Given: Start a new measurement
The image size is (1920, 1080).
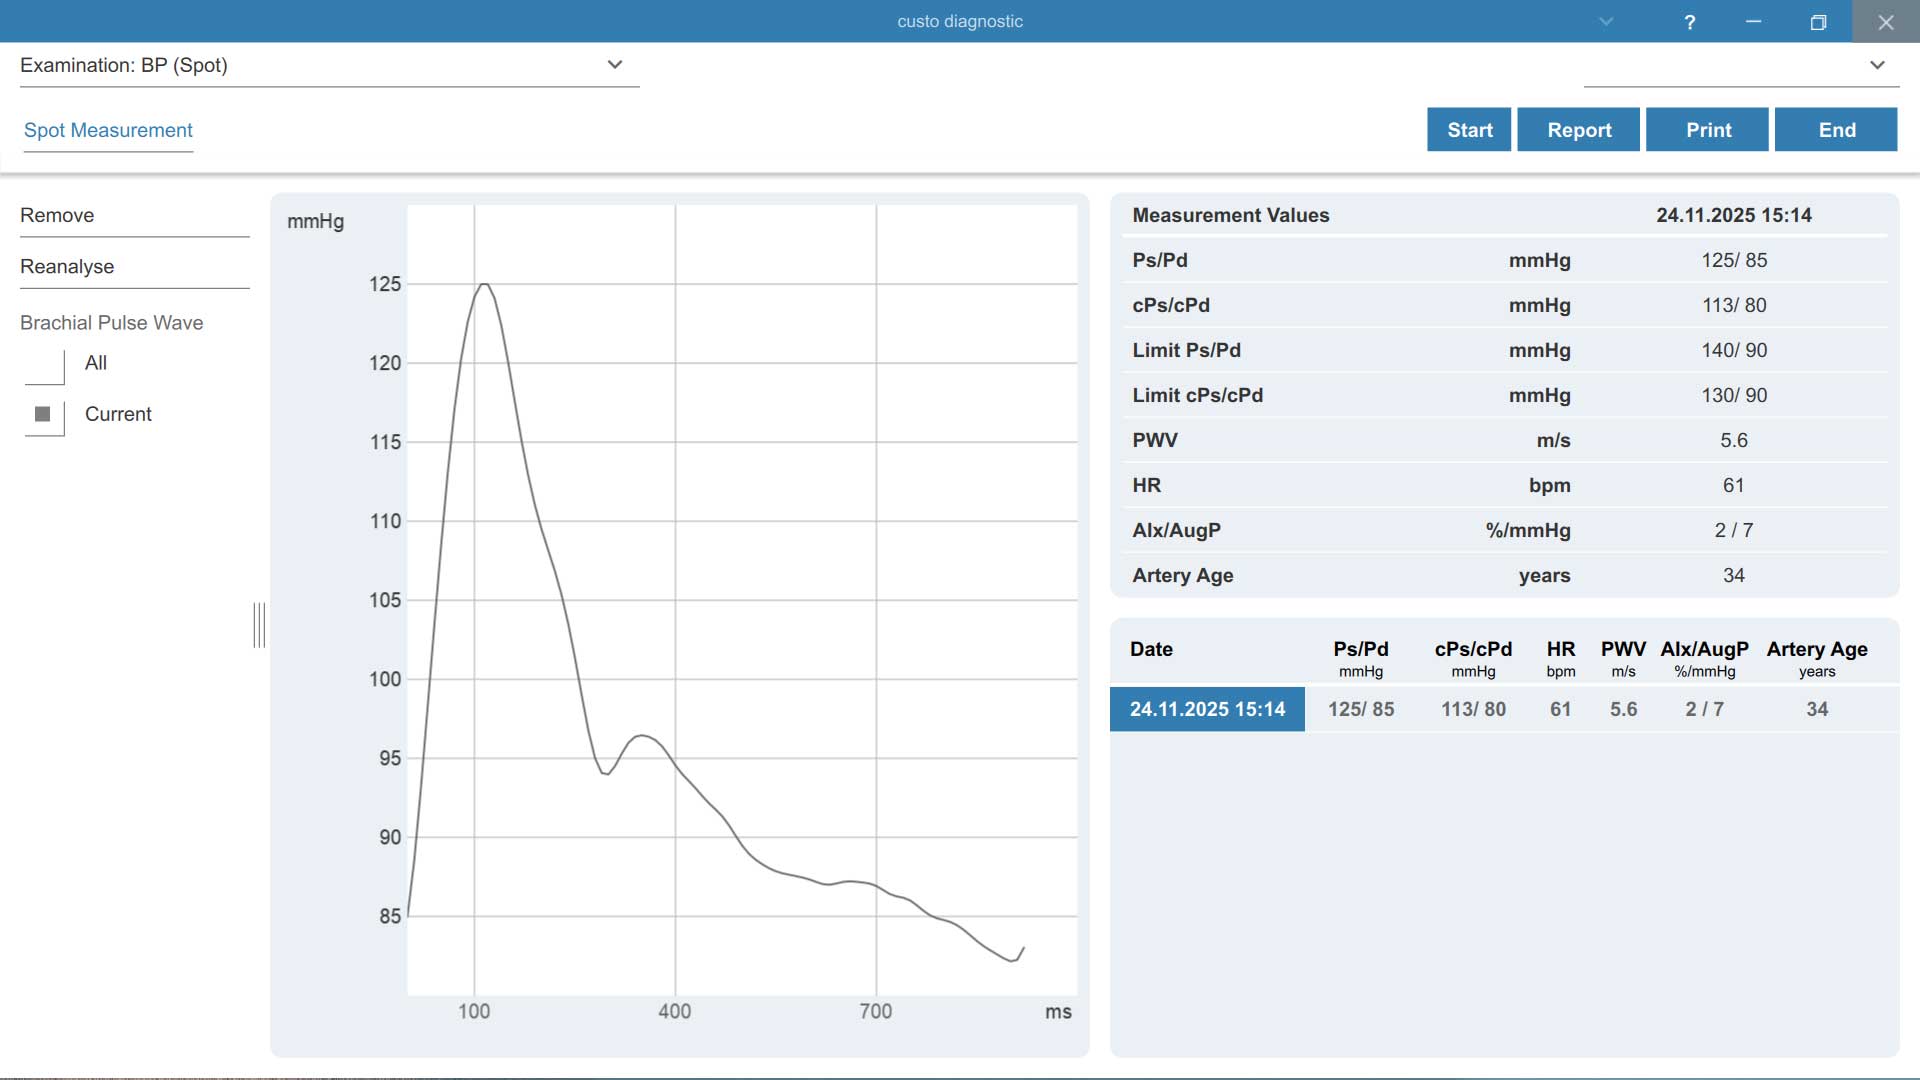Looking at the screenshot, I should pos(1469,130).
